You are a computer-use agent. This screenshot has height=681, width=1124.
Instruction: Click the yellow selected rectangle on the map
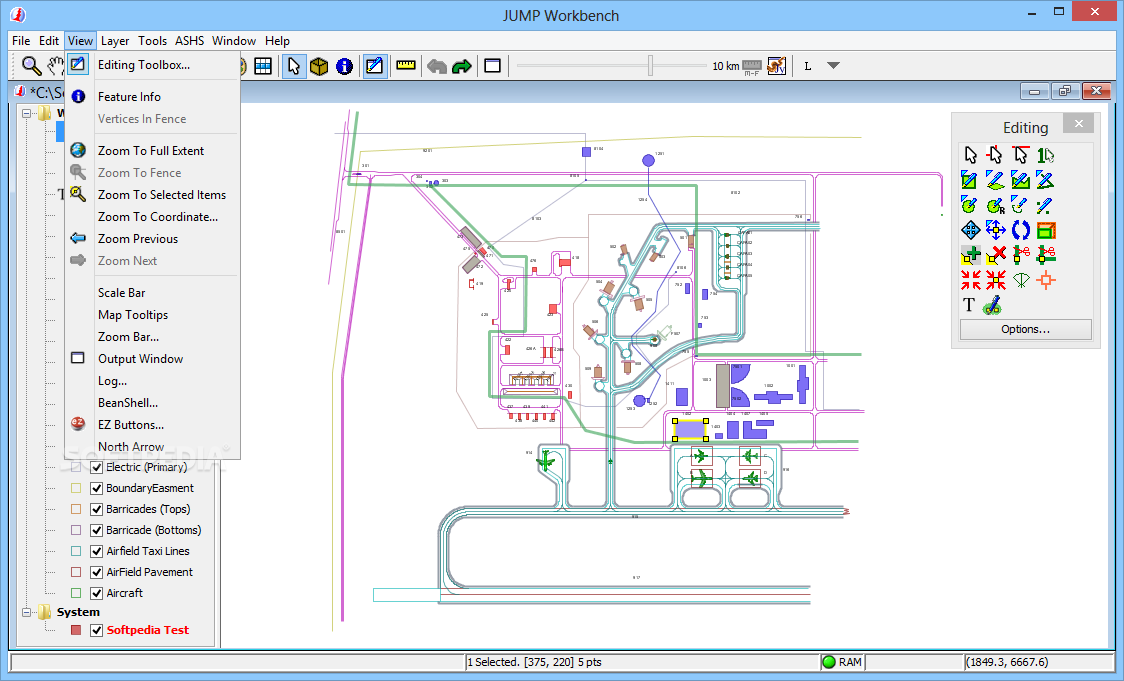pos(690,429)
